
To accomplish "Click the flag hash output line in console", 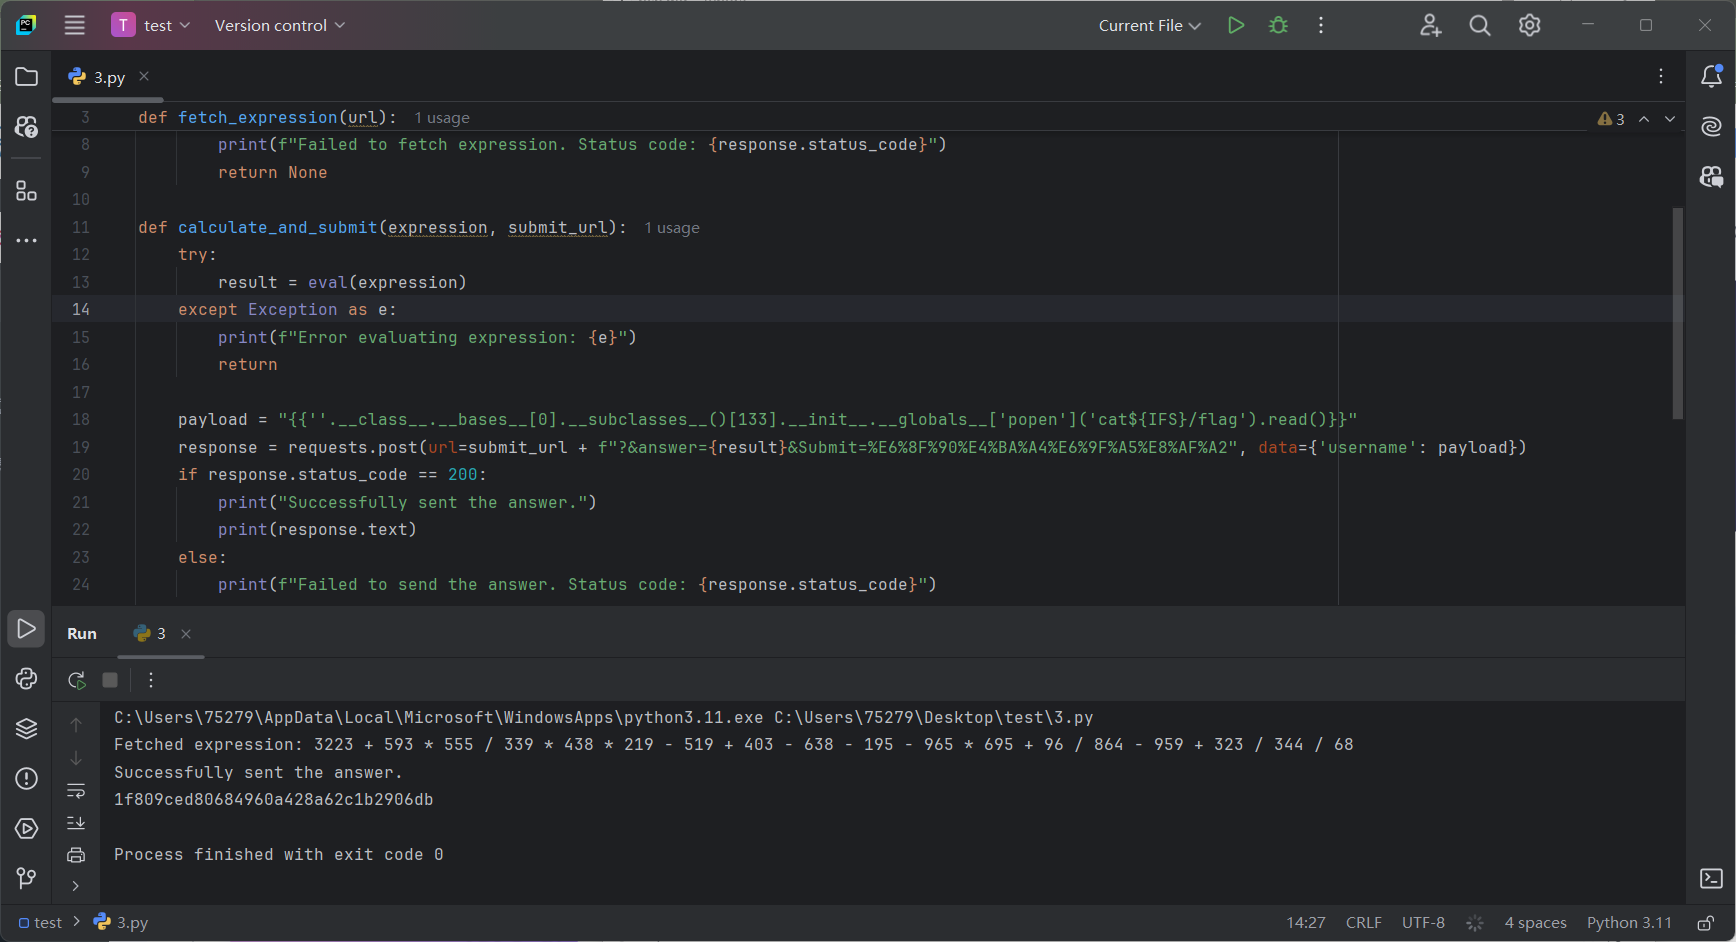I will [273, 800].
